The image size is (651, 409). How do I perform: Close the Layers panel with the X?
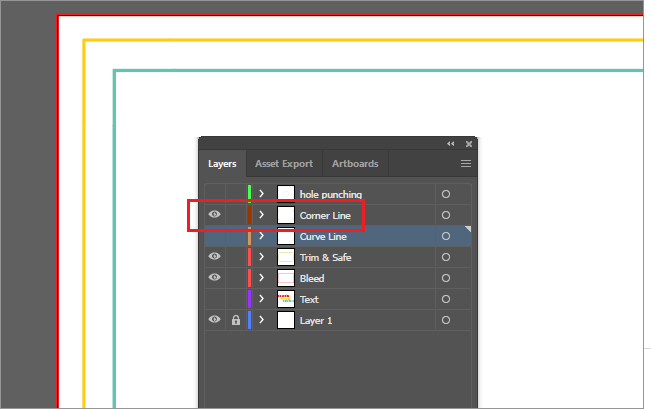469,144
